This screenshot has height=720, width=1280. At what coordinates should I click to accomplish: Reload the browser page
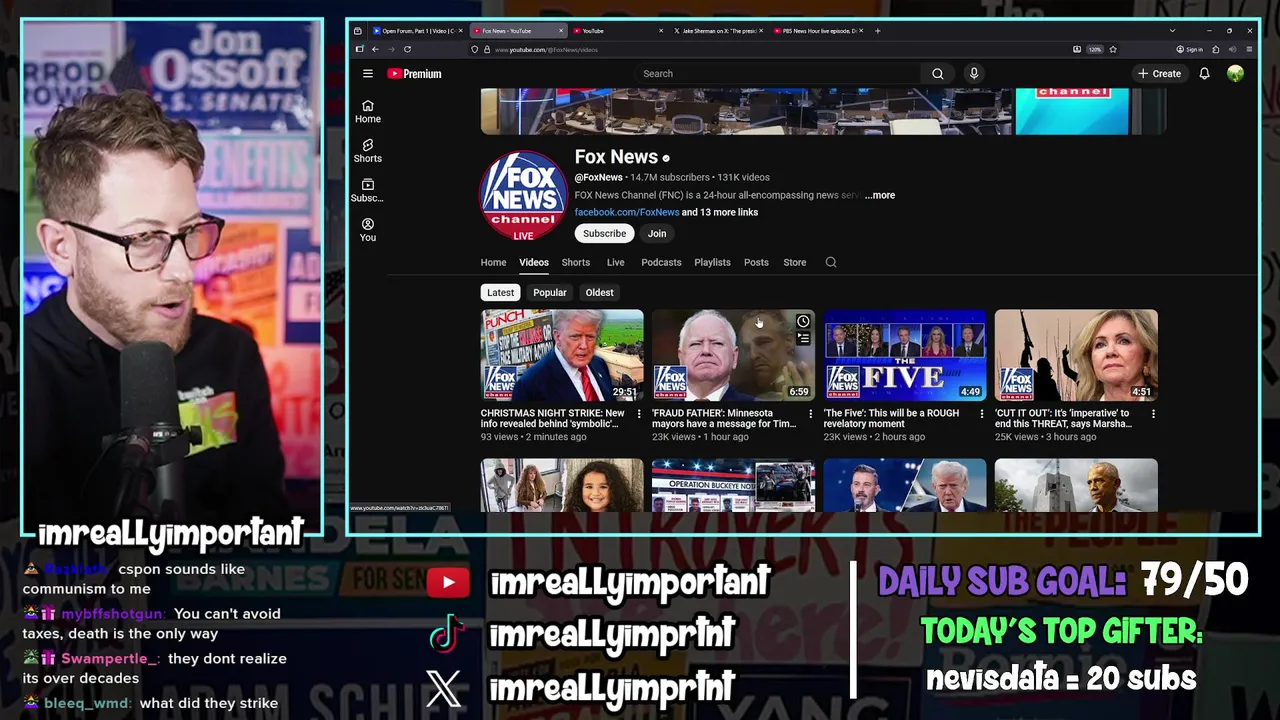click(407, 49)
